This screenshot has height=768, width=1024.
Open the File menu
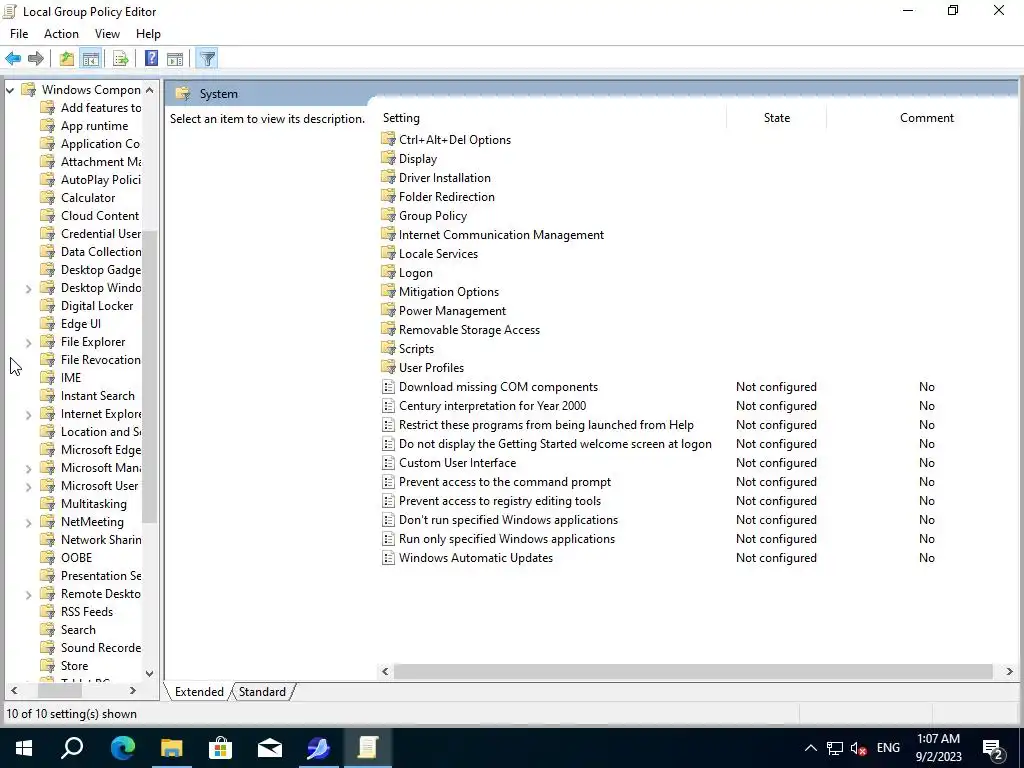(x=19, y=34)
